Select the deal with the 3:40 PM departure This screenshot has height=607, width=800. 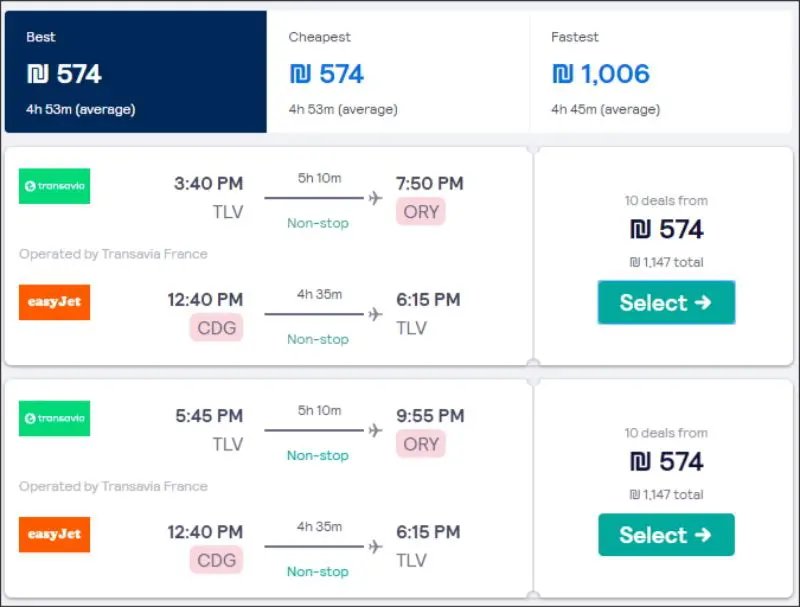[666, 302]
